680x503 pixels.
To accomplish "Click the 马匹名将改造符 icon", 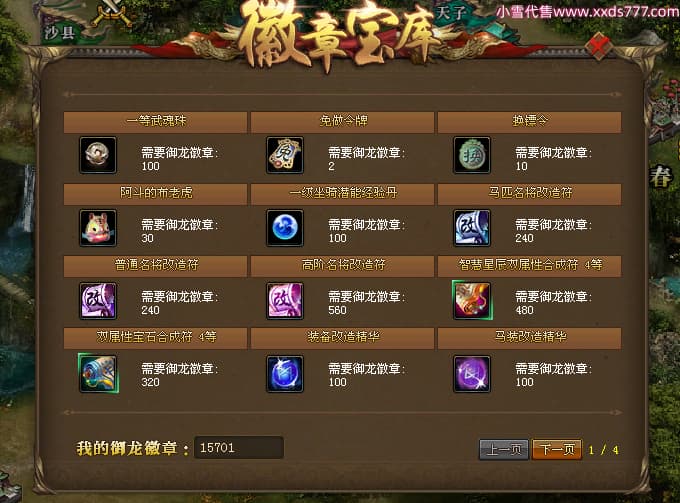I will [x=472, y=228].
